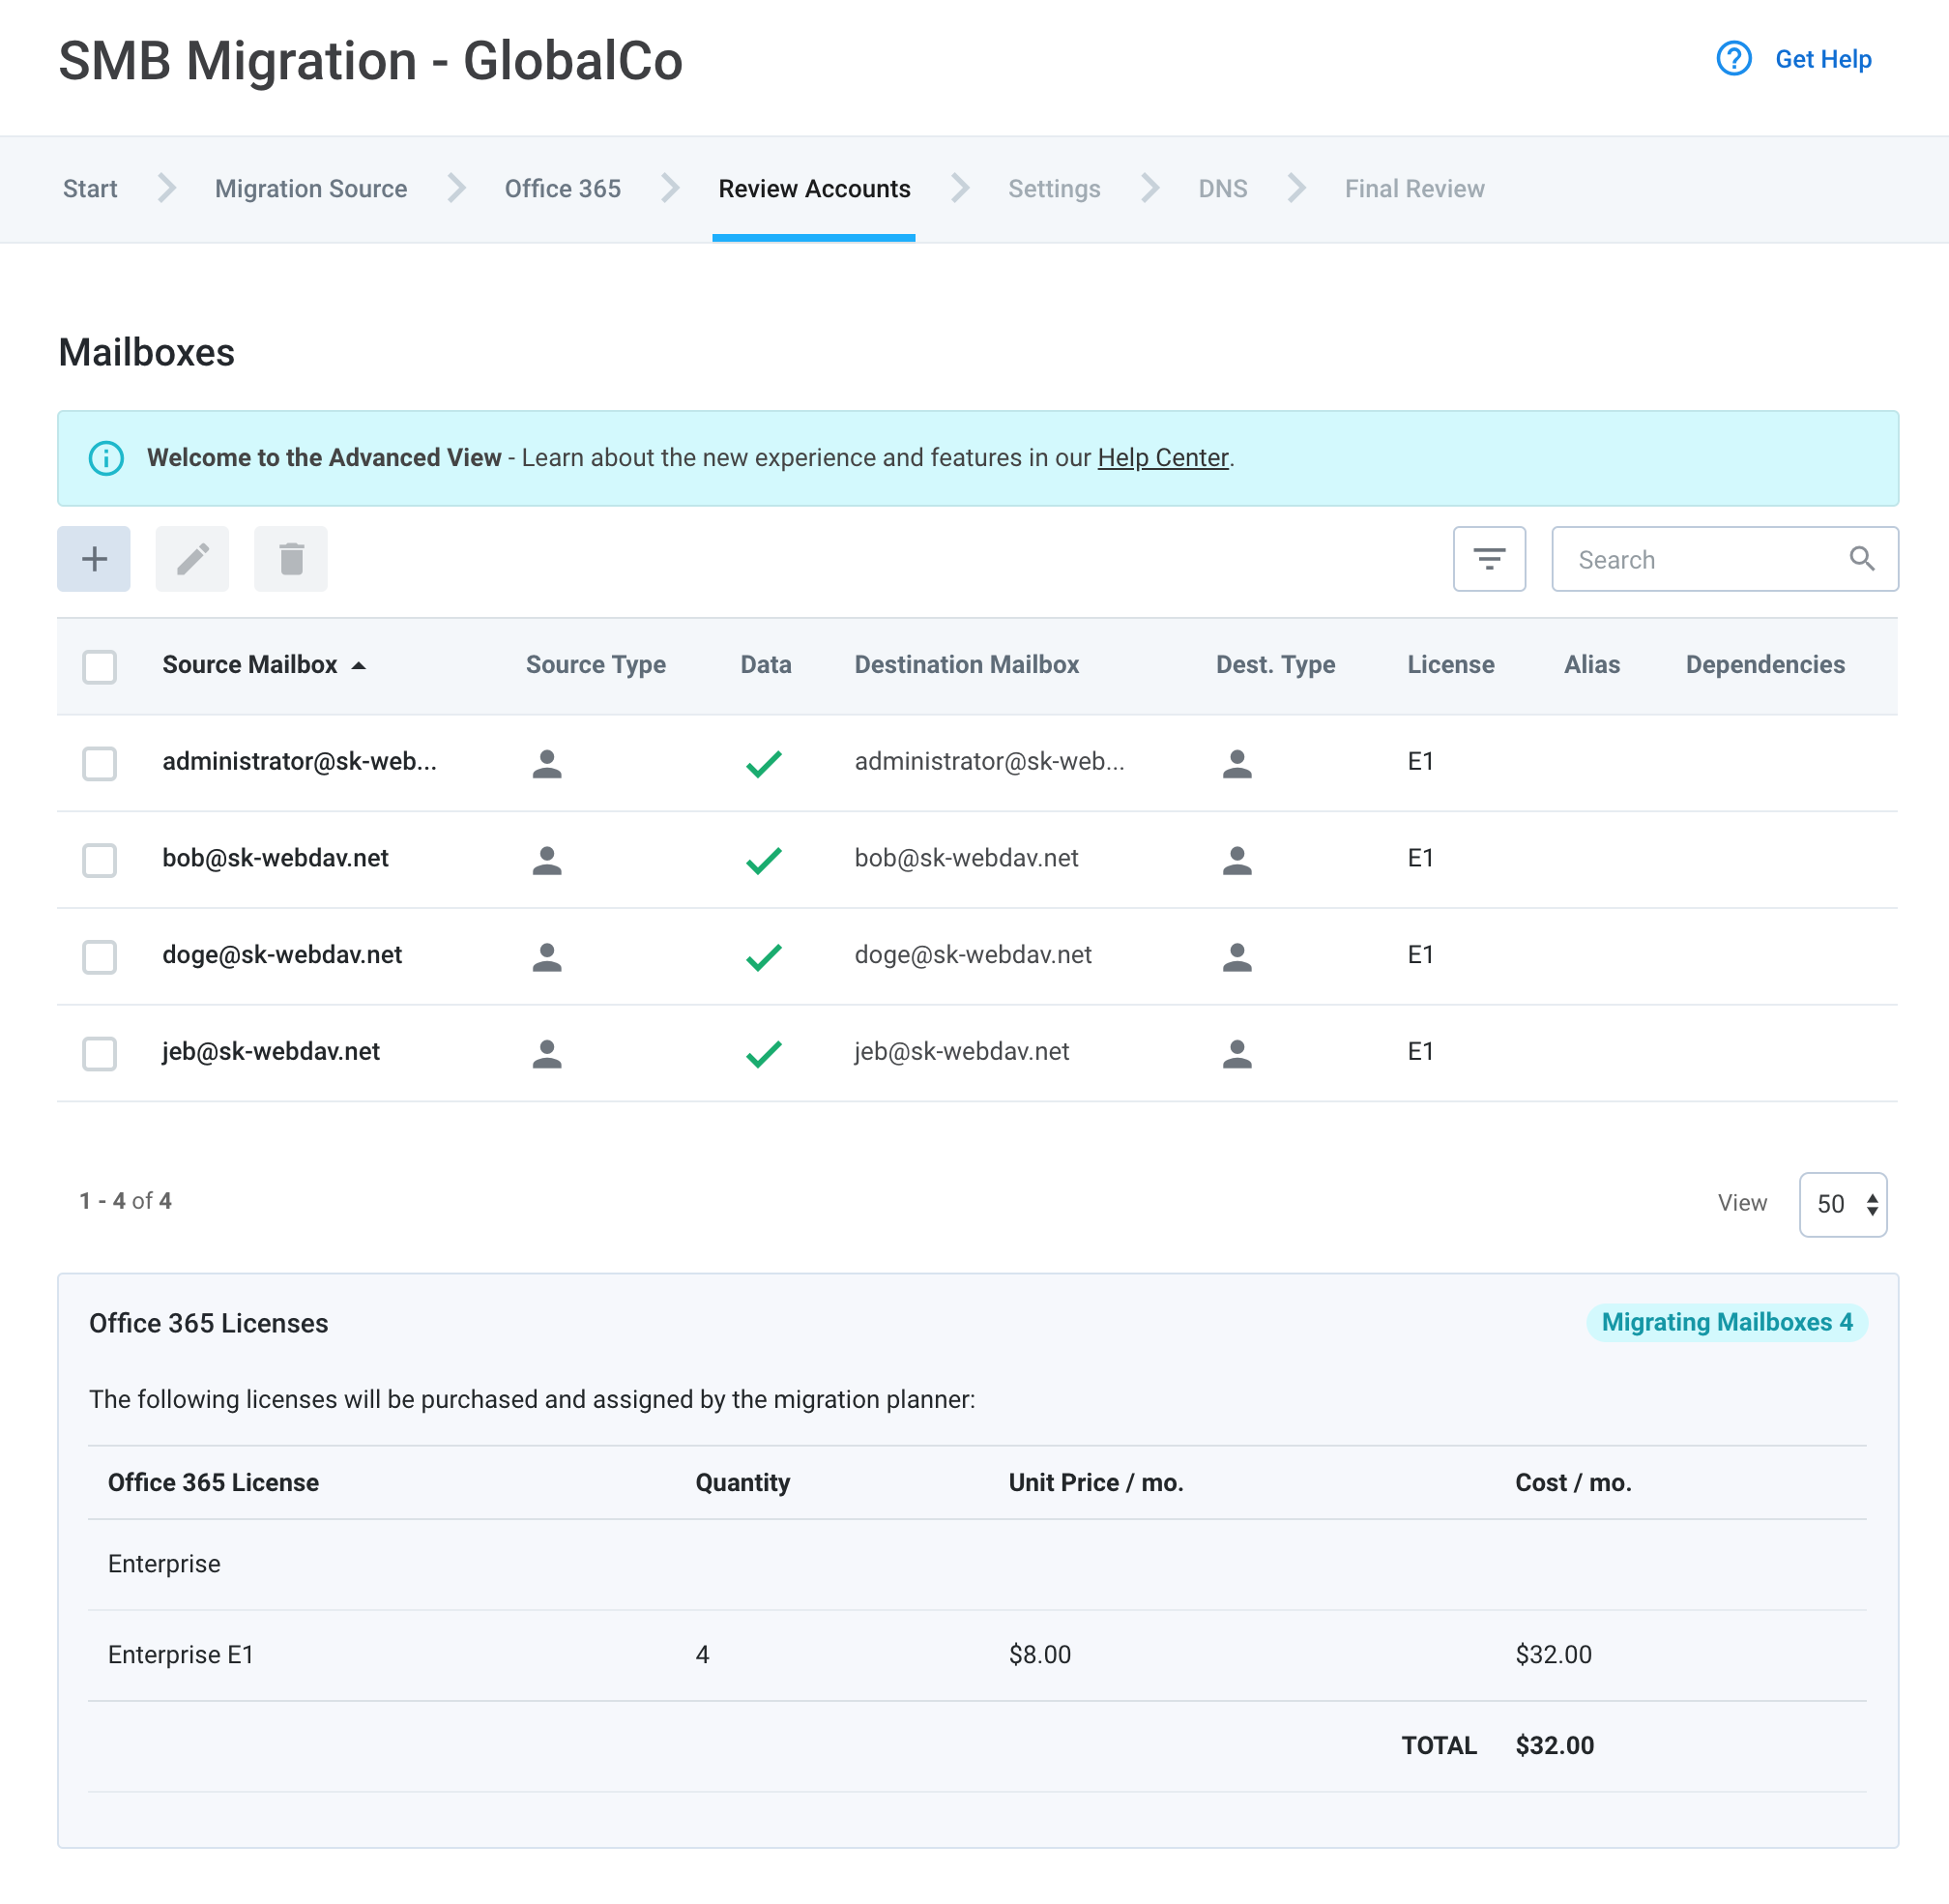The width and height of the screenshot is (1949, 1904).
Task: Click the delete trash can icon
Action: point(291,558)
